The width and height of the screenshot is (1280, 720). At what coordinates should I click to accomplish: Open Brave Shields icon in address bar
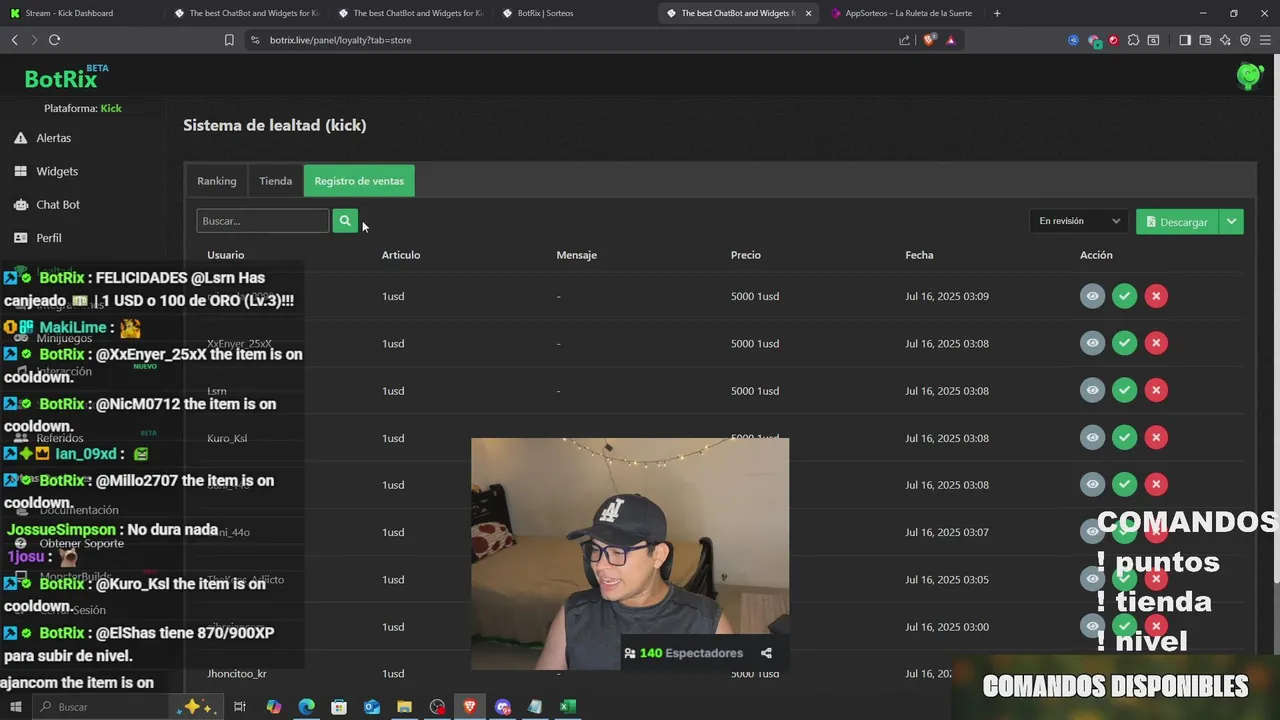[x=929, y=40]
